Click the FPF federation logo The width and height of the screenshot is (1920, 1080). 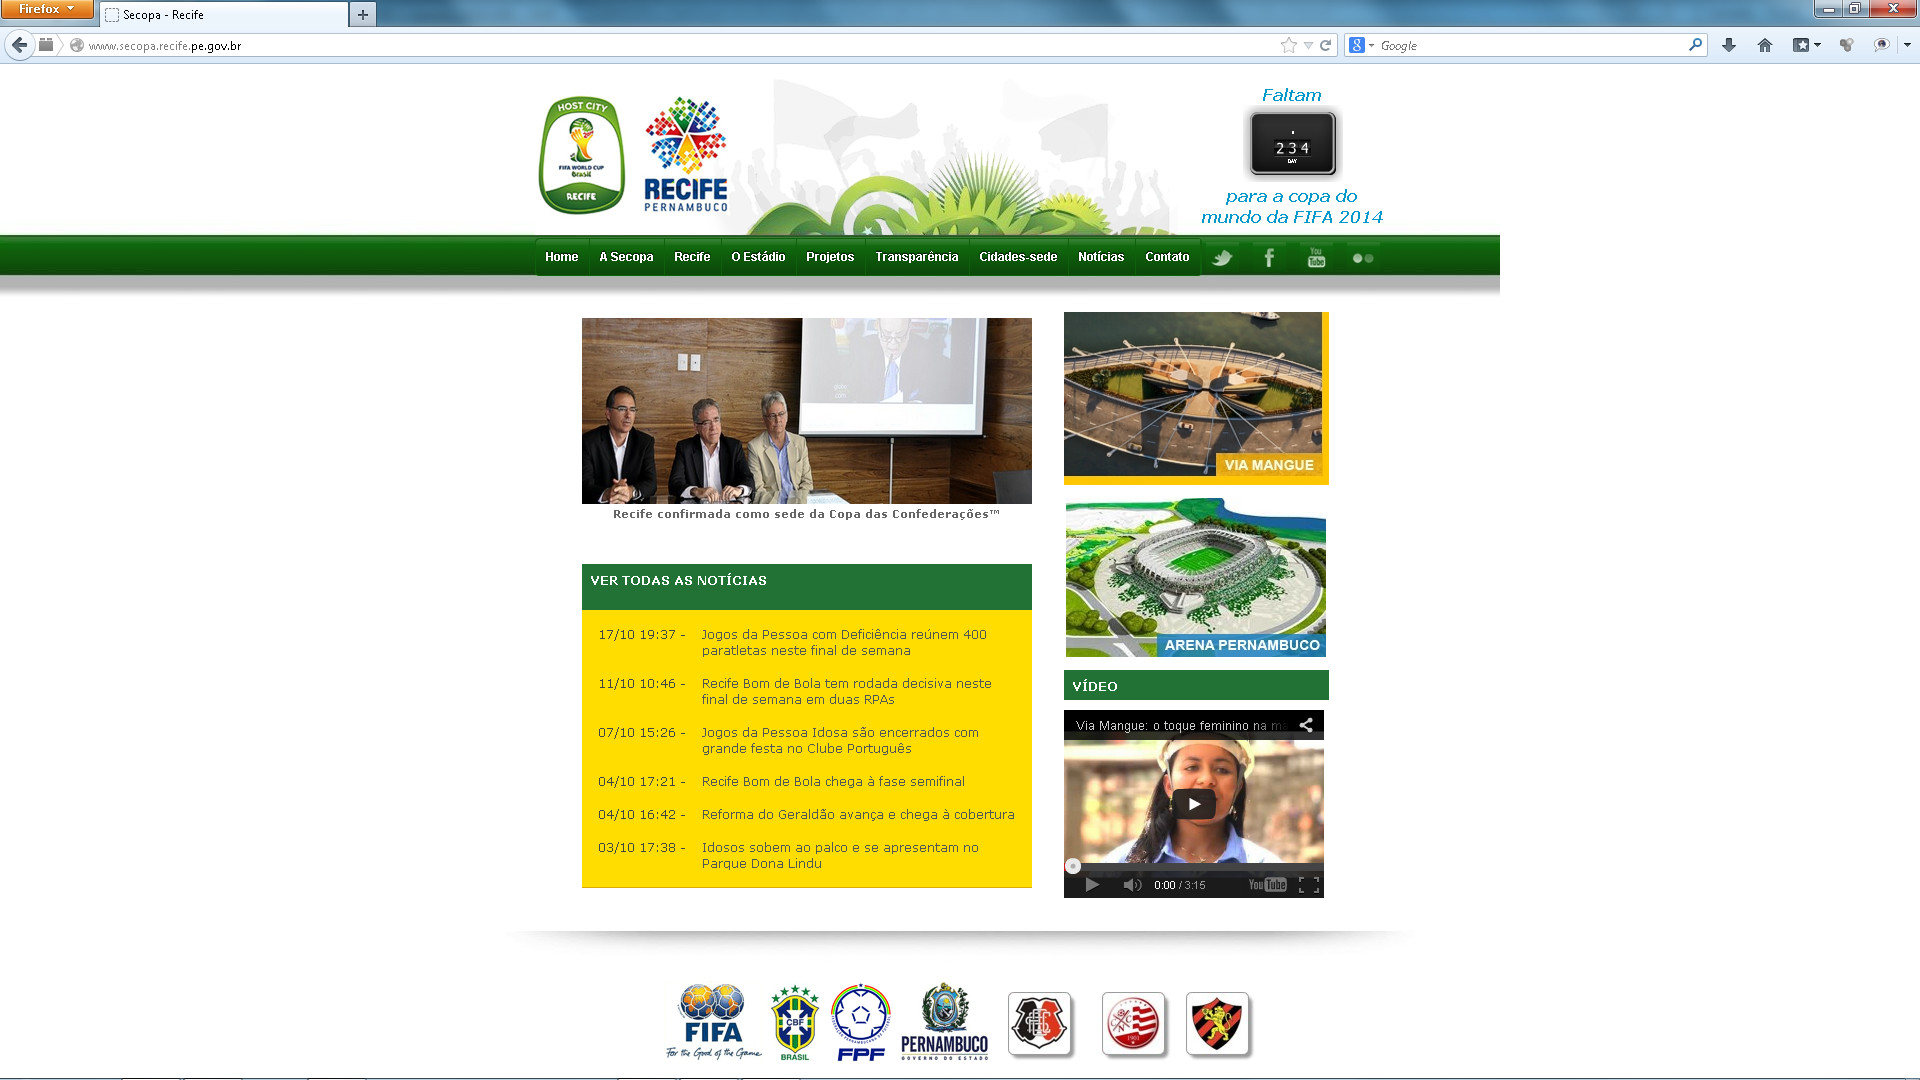coord(861,1022)
